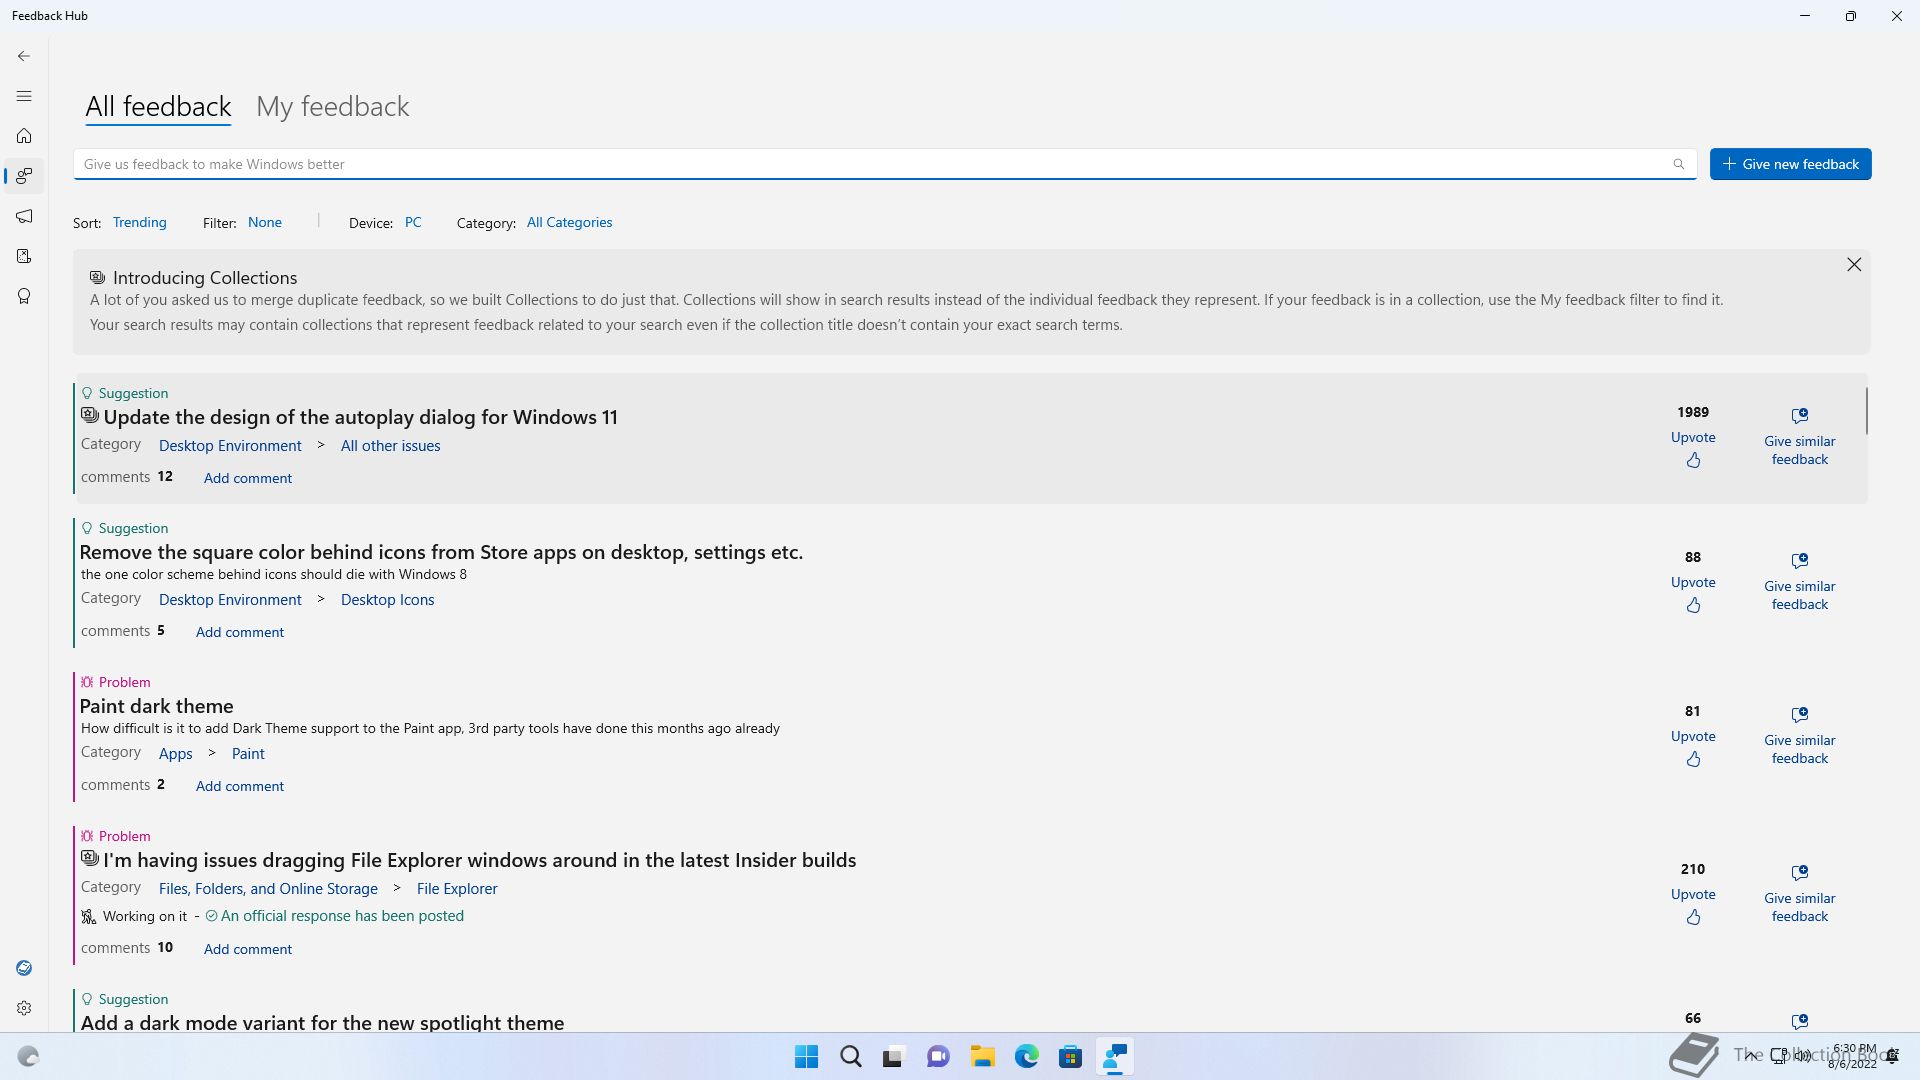Open the Device PC dropdown
Image resolution: width=1920 pixels, height=1080 pixels.
[x=413, y=222]
